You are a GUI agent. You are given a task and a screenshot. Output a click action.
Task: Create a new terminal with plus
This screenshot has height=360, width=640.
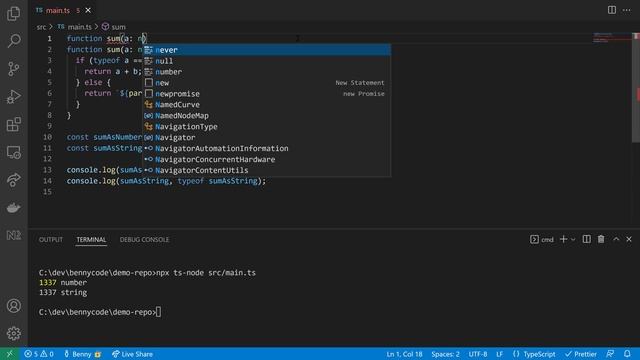tap(563, 240)
